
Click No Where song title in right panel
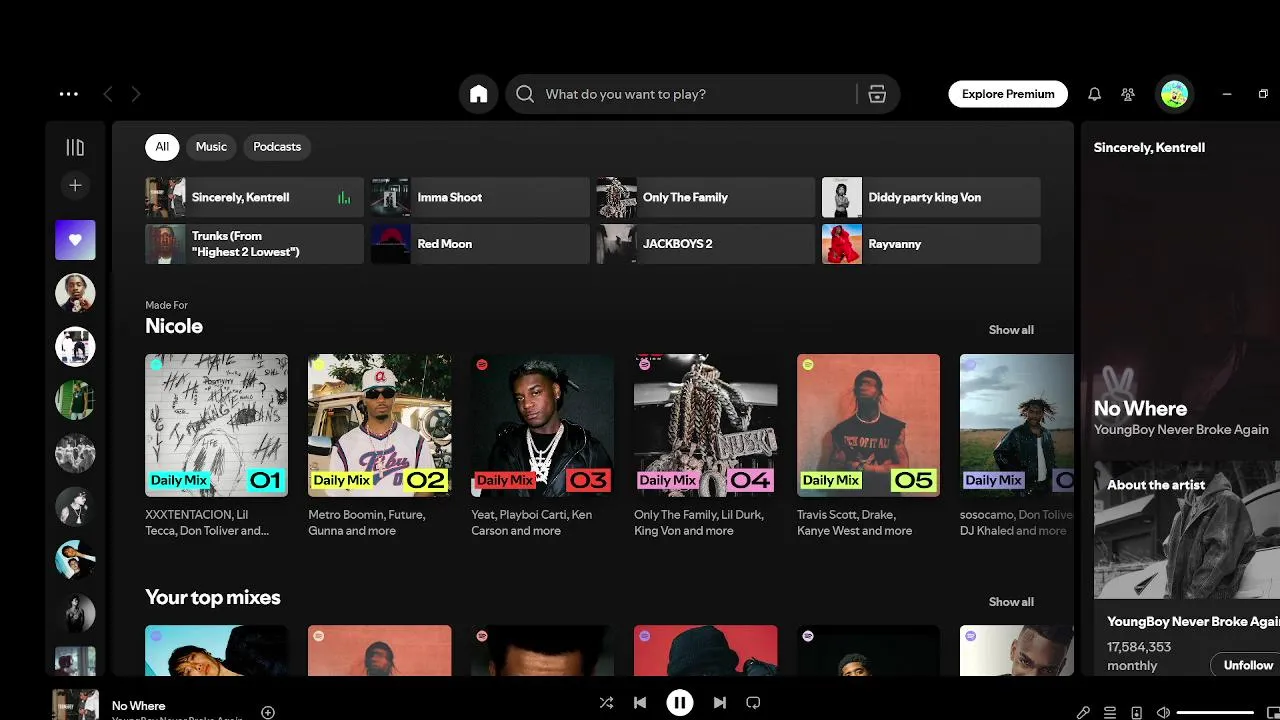point(1140,408)
